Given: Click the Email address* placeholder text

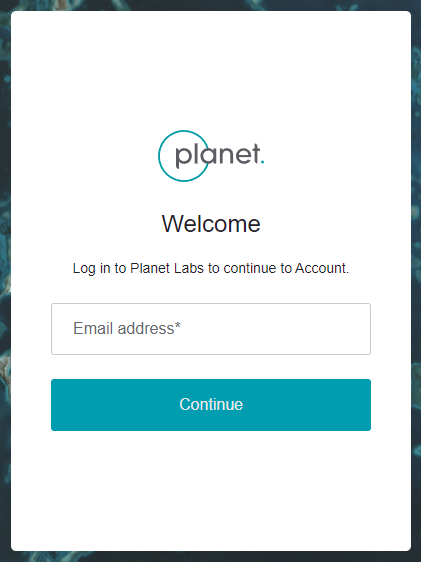Looking at the screenshot, I should tap(127, 328).
